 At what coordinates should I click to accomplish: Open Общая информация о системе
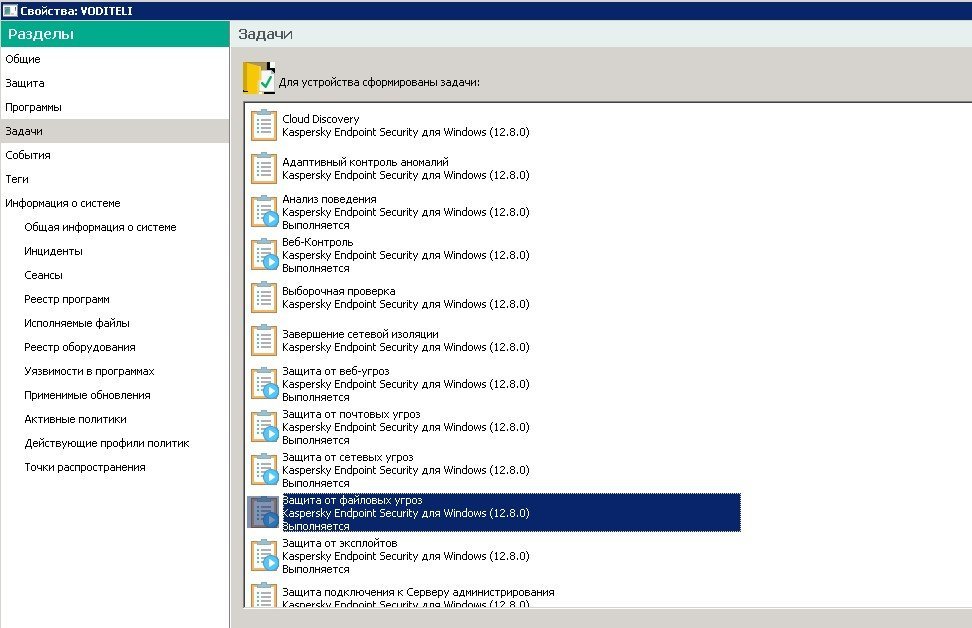[x=100, y=227]
